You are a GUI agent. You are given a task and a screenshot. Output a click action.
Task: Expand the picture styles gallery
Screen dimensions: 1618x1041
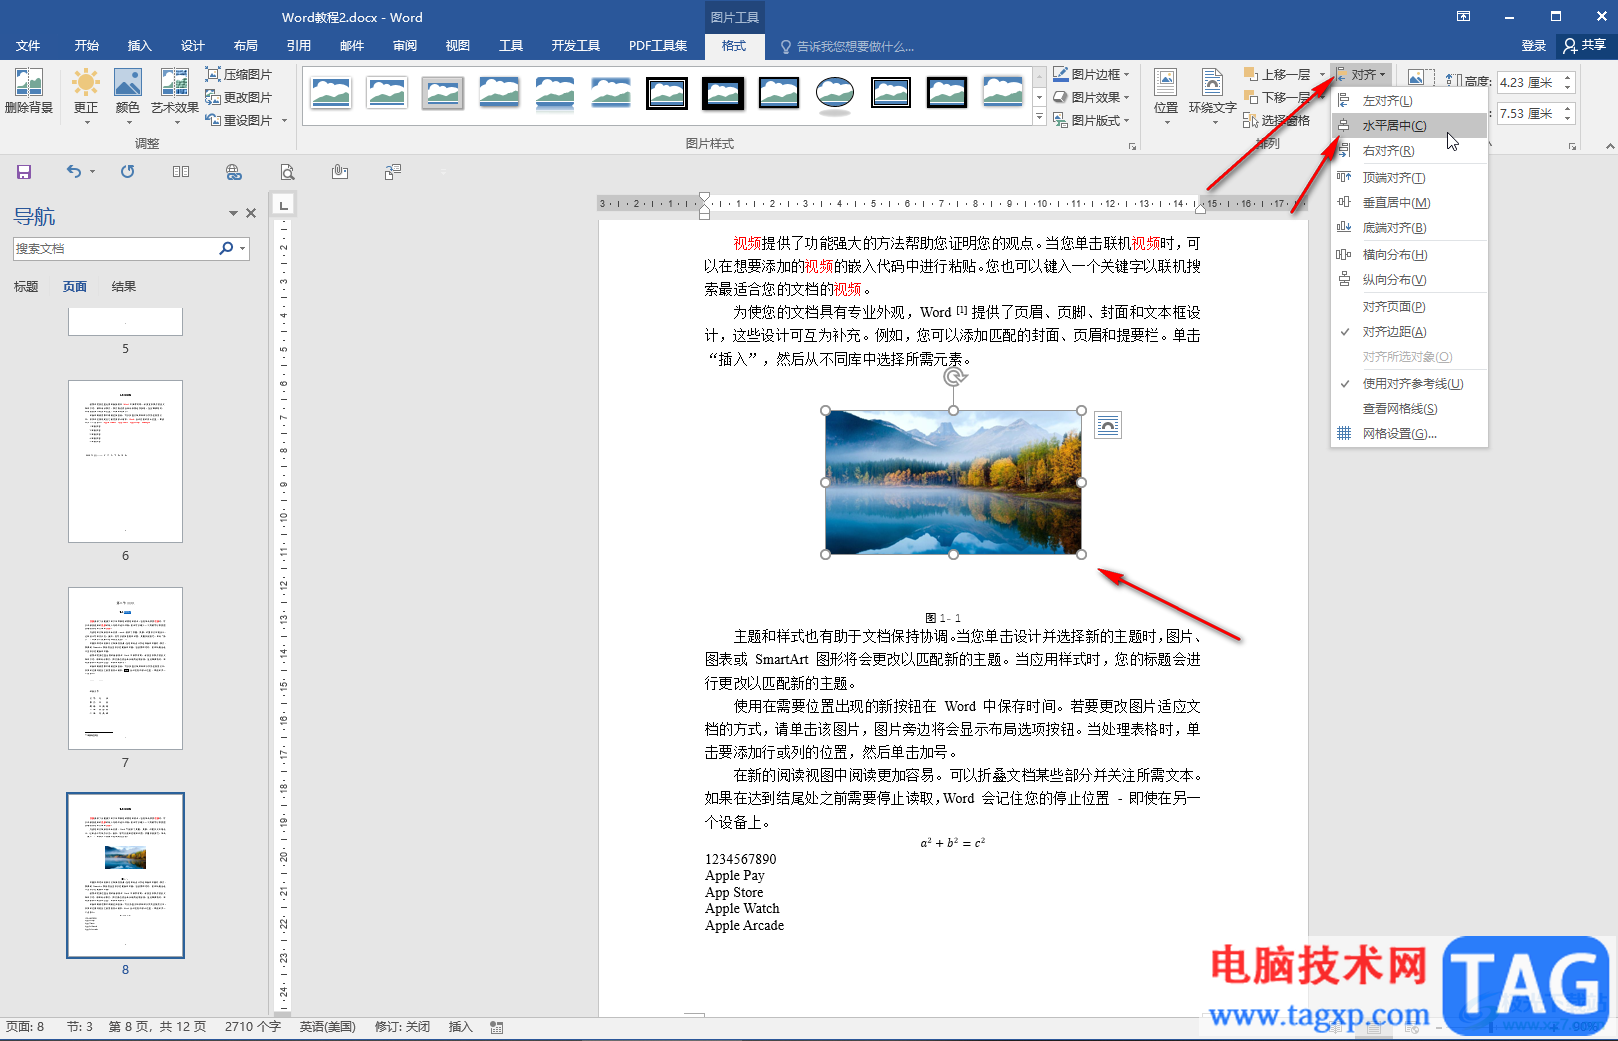(x=1039, y=118)
